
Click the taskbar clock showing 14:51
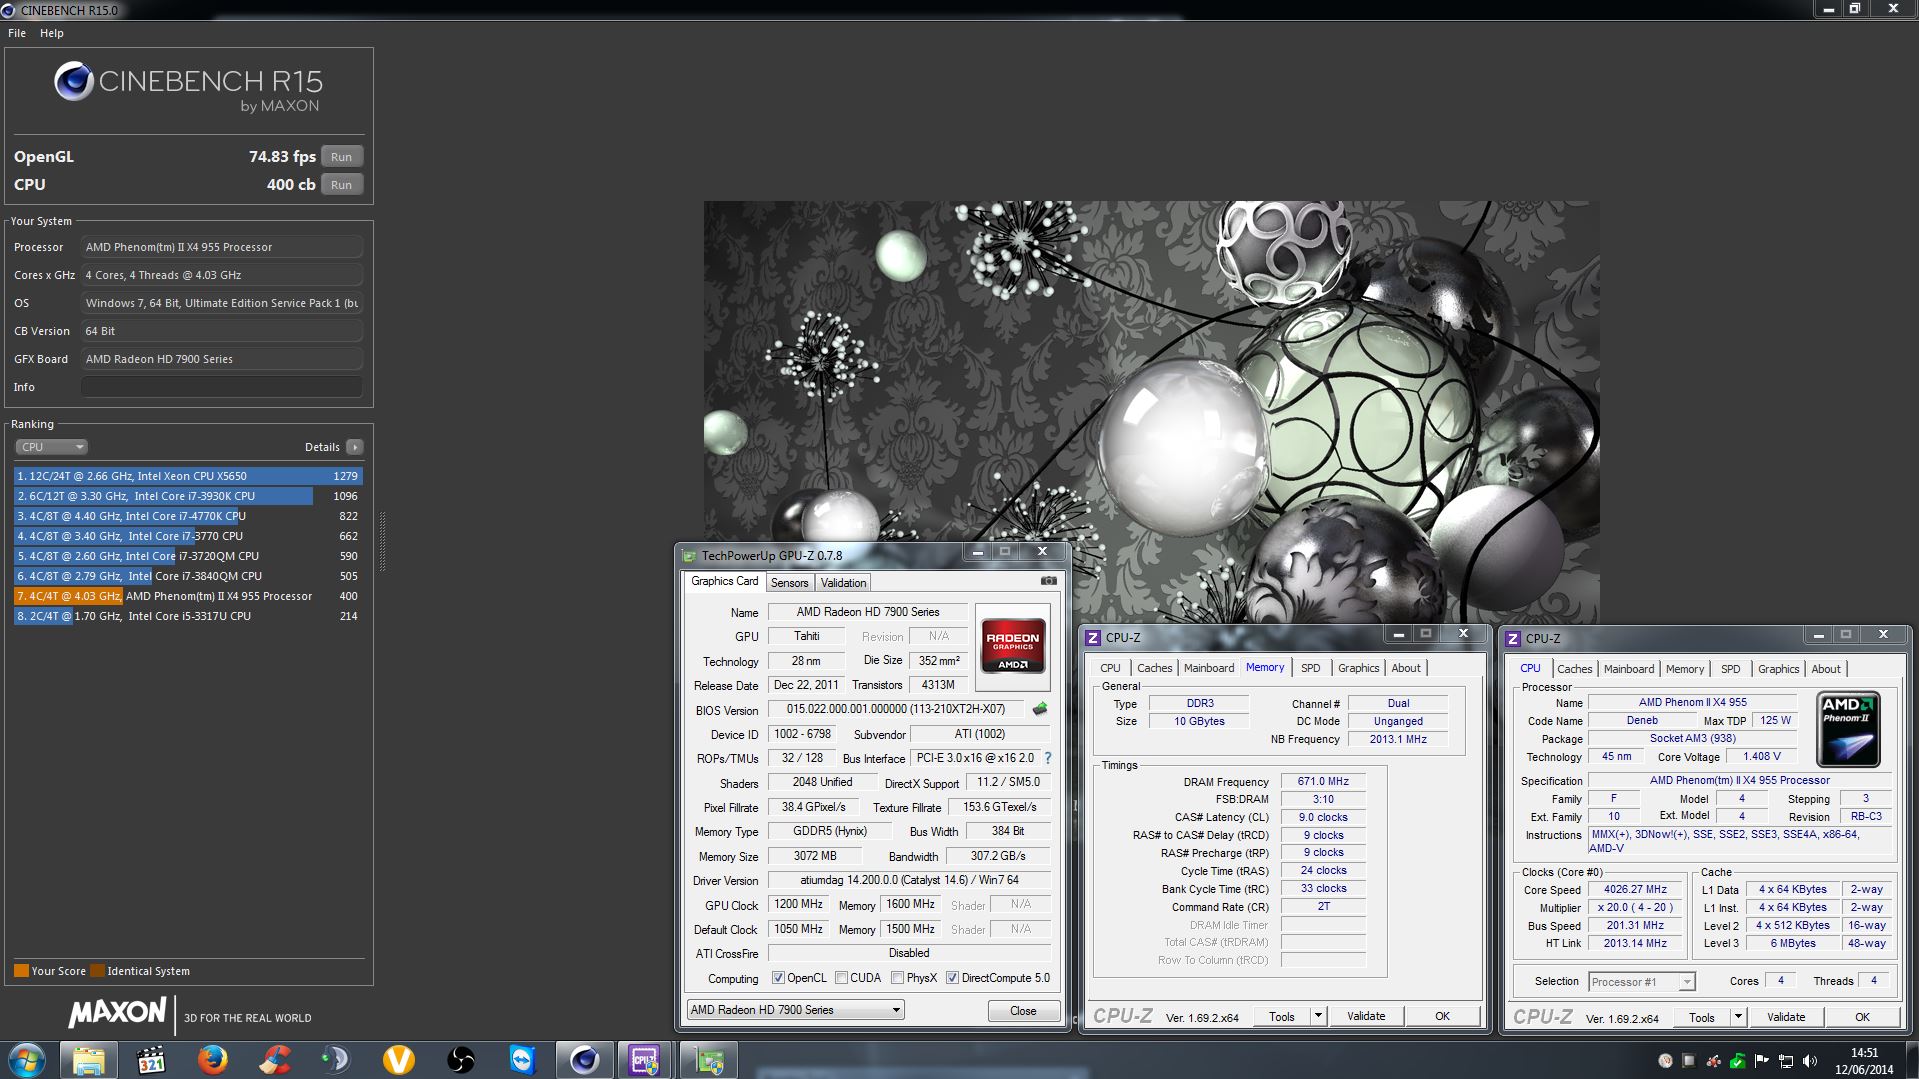(1864, 1060)
